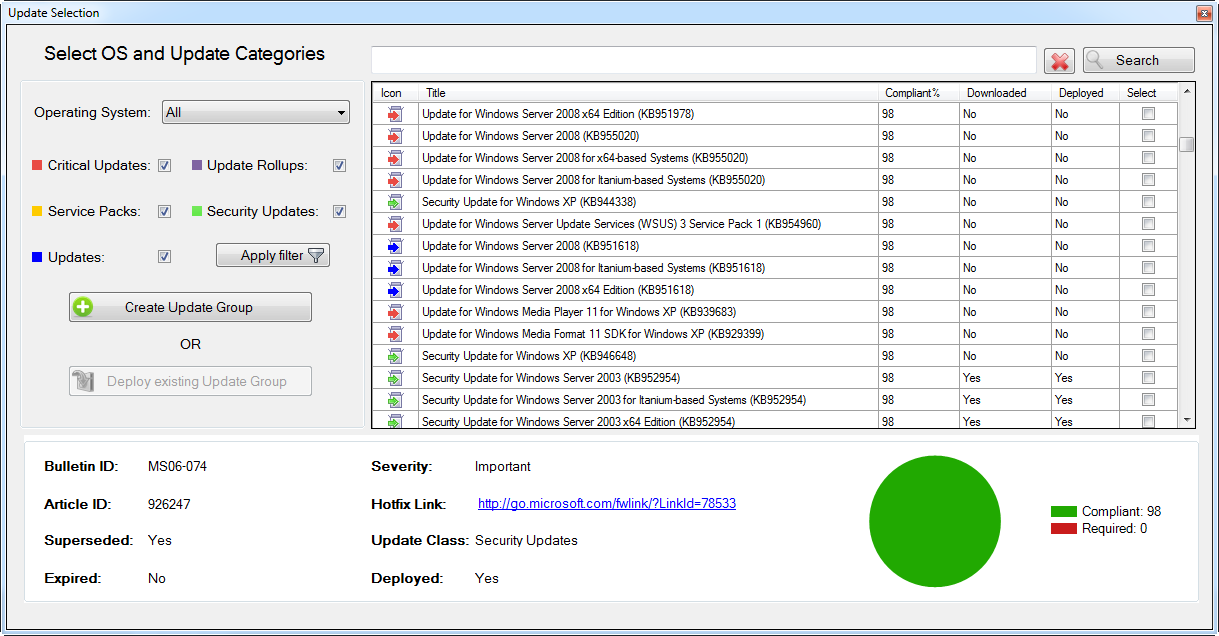Click icon for Server 2003 Itanium-based KB952954
1219x636 pixels.
click(394, 400)
